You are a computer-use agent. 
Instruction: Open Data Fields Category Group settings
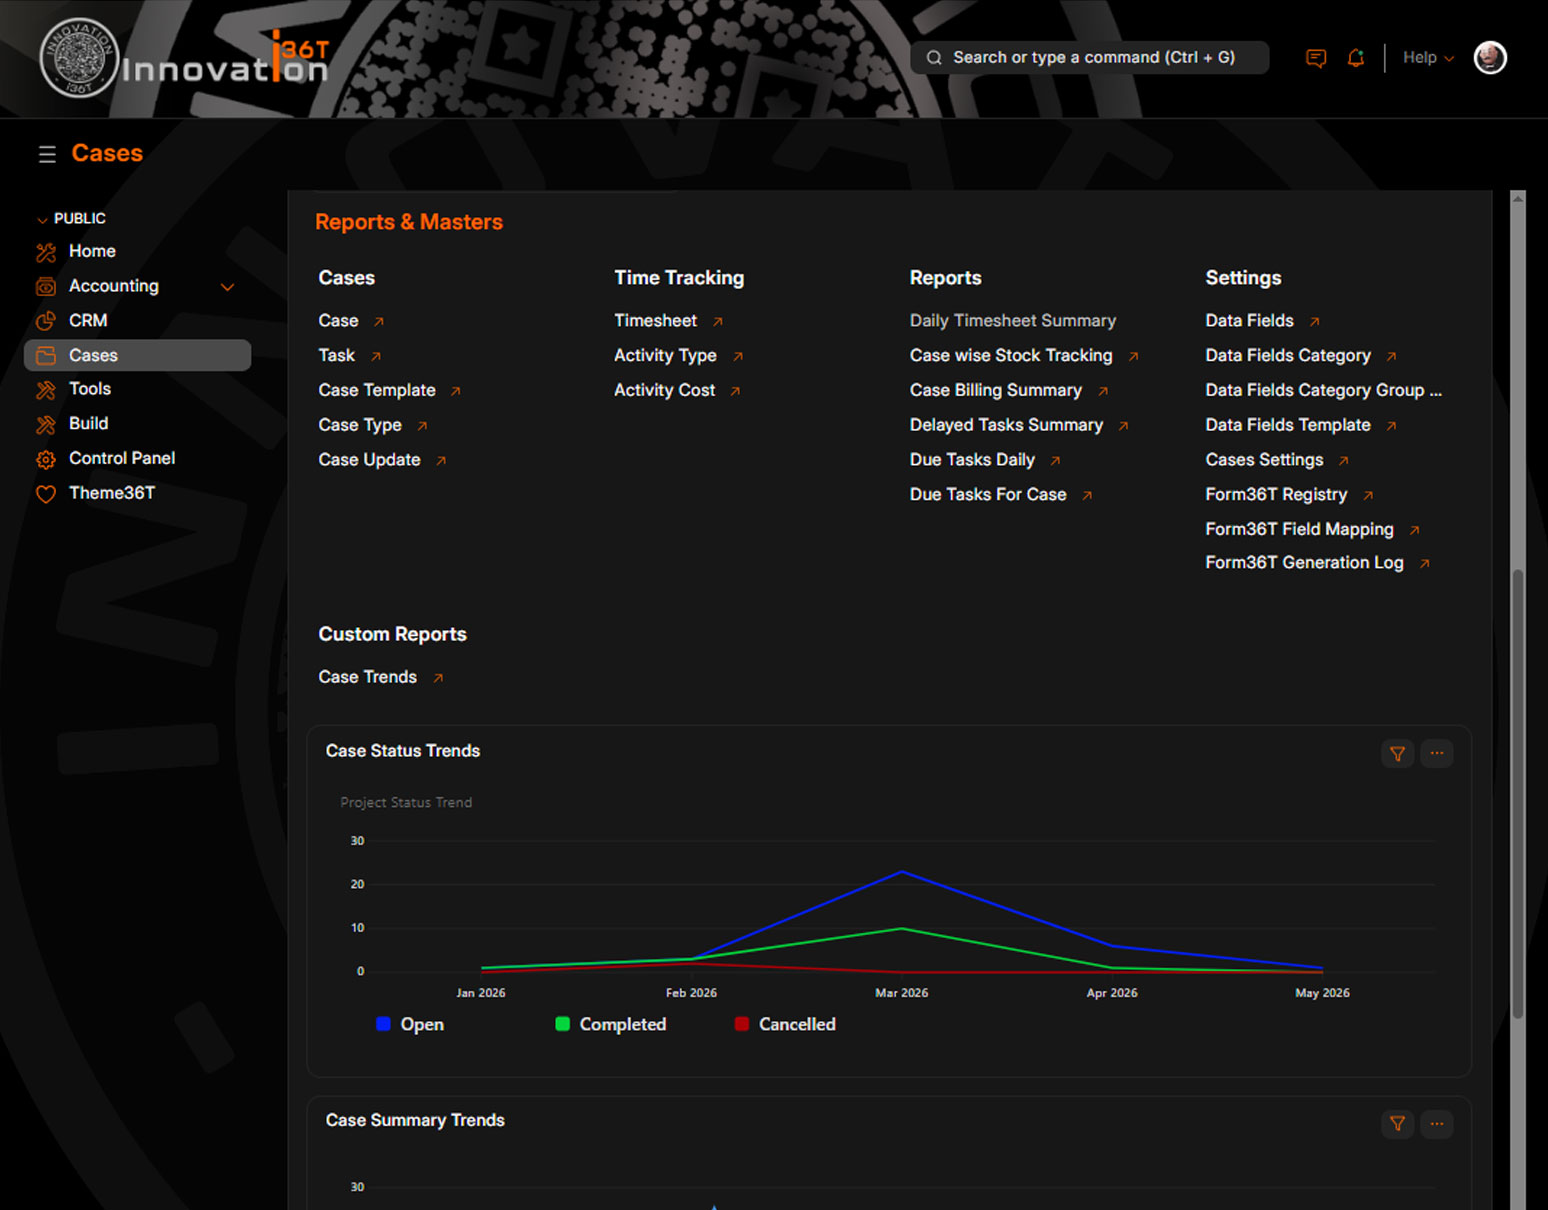click(1323, 390)
